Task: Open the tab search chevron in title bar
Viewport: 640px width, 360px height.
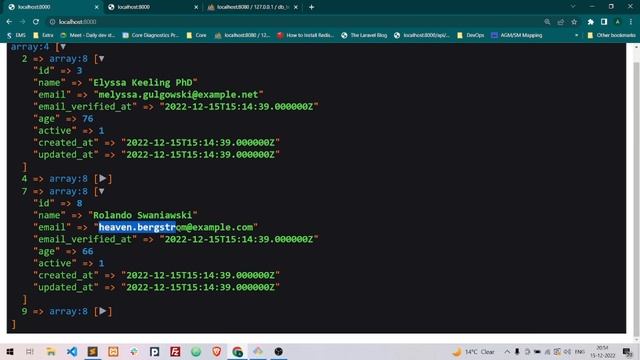Action: [x=573, y=7]
